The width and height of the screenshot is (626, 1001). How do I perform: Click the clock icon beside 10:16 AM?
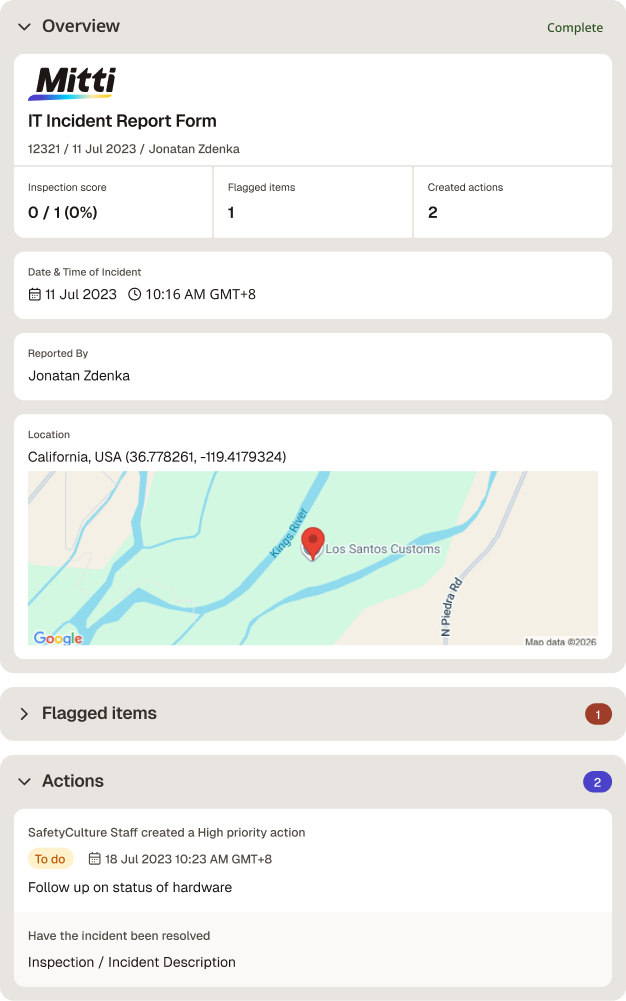click(135, 294)
